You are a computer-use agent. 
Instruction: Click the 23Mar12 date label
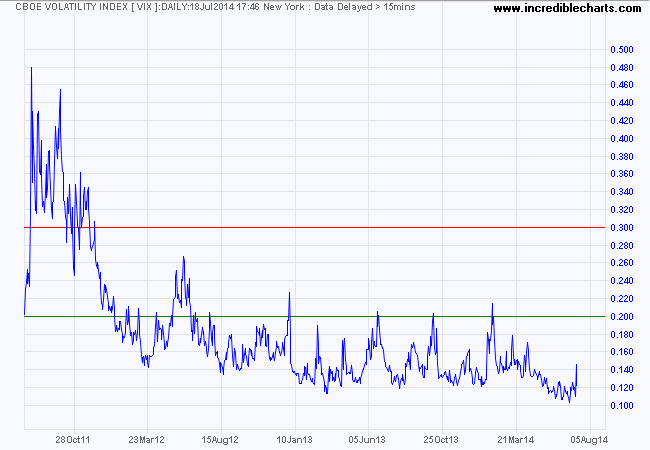tap(146, 440)
